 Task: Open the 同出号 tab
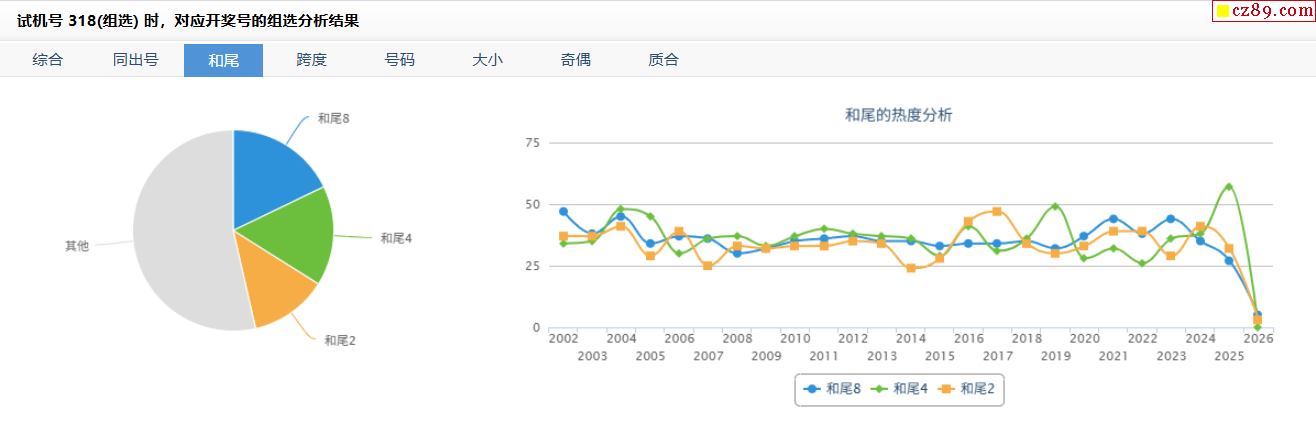(x=135, y=60)
